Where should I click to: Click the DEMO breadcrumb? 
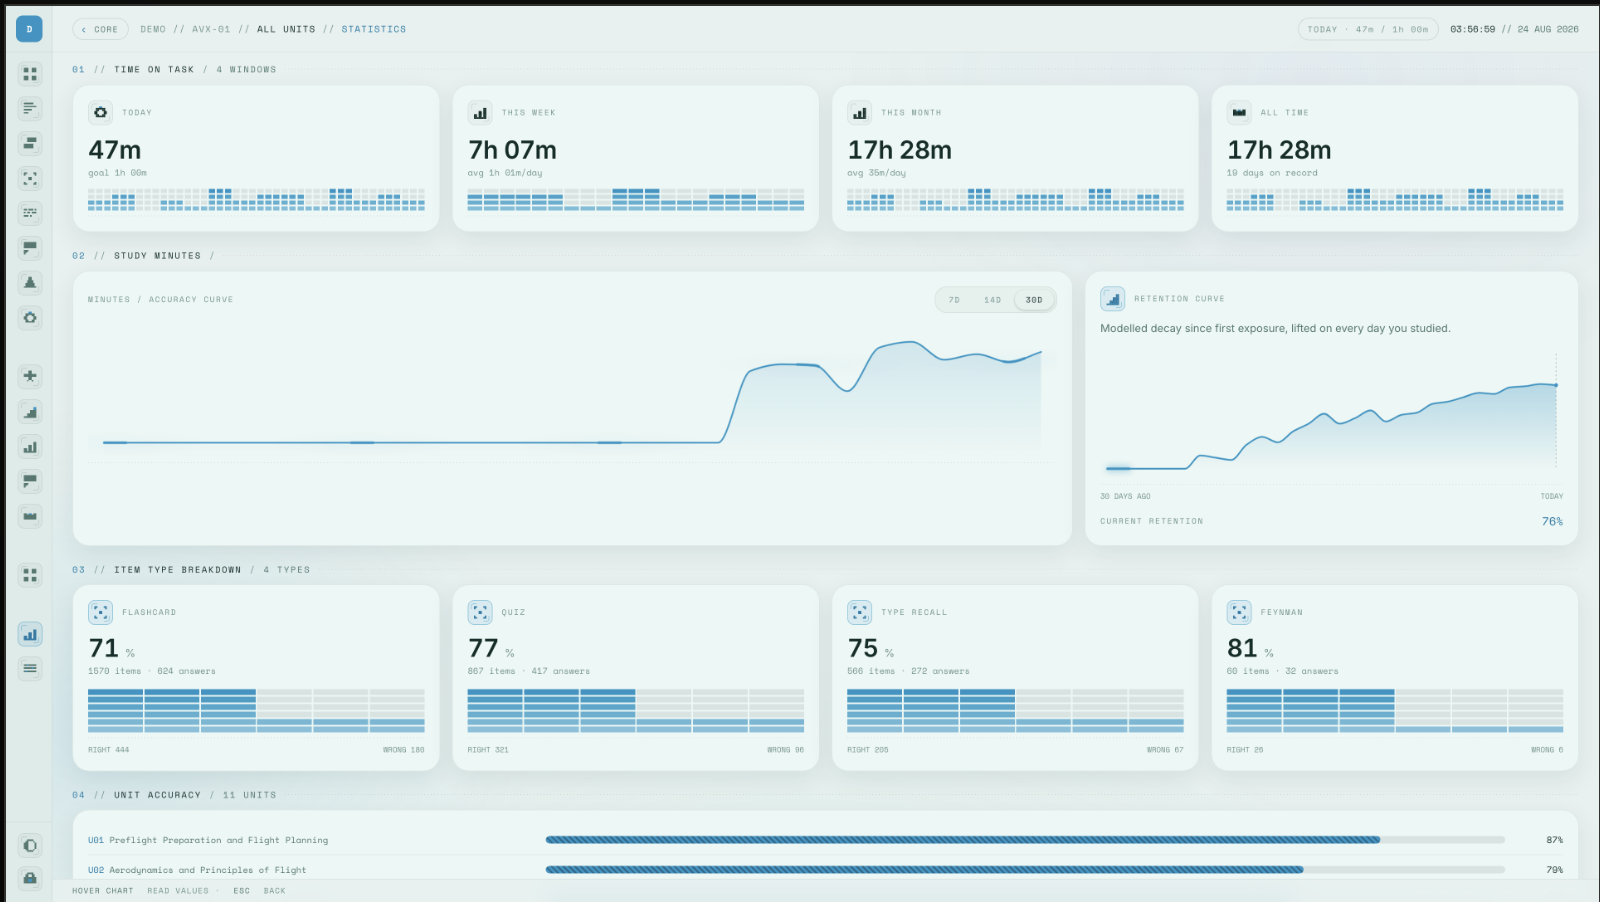[153, 29]
